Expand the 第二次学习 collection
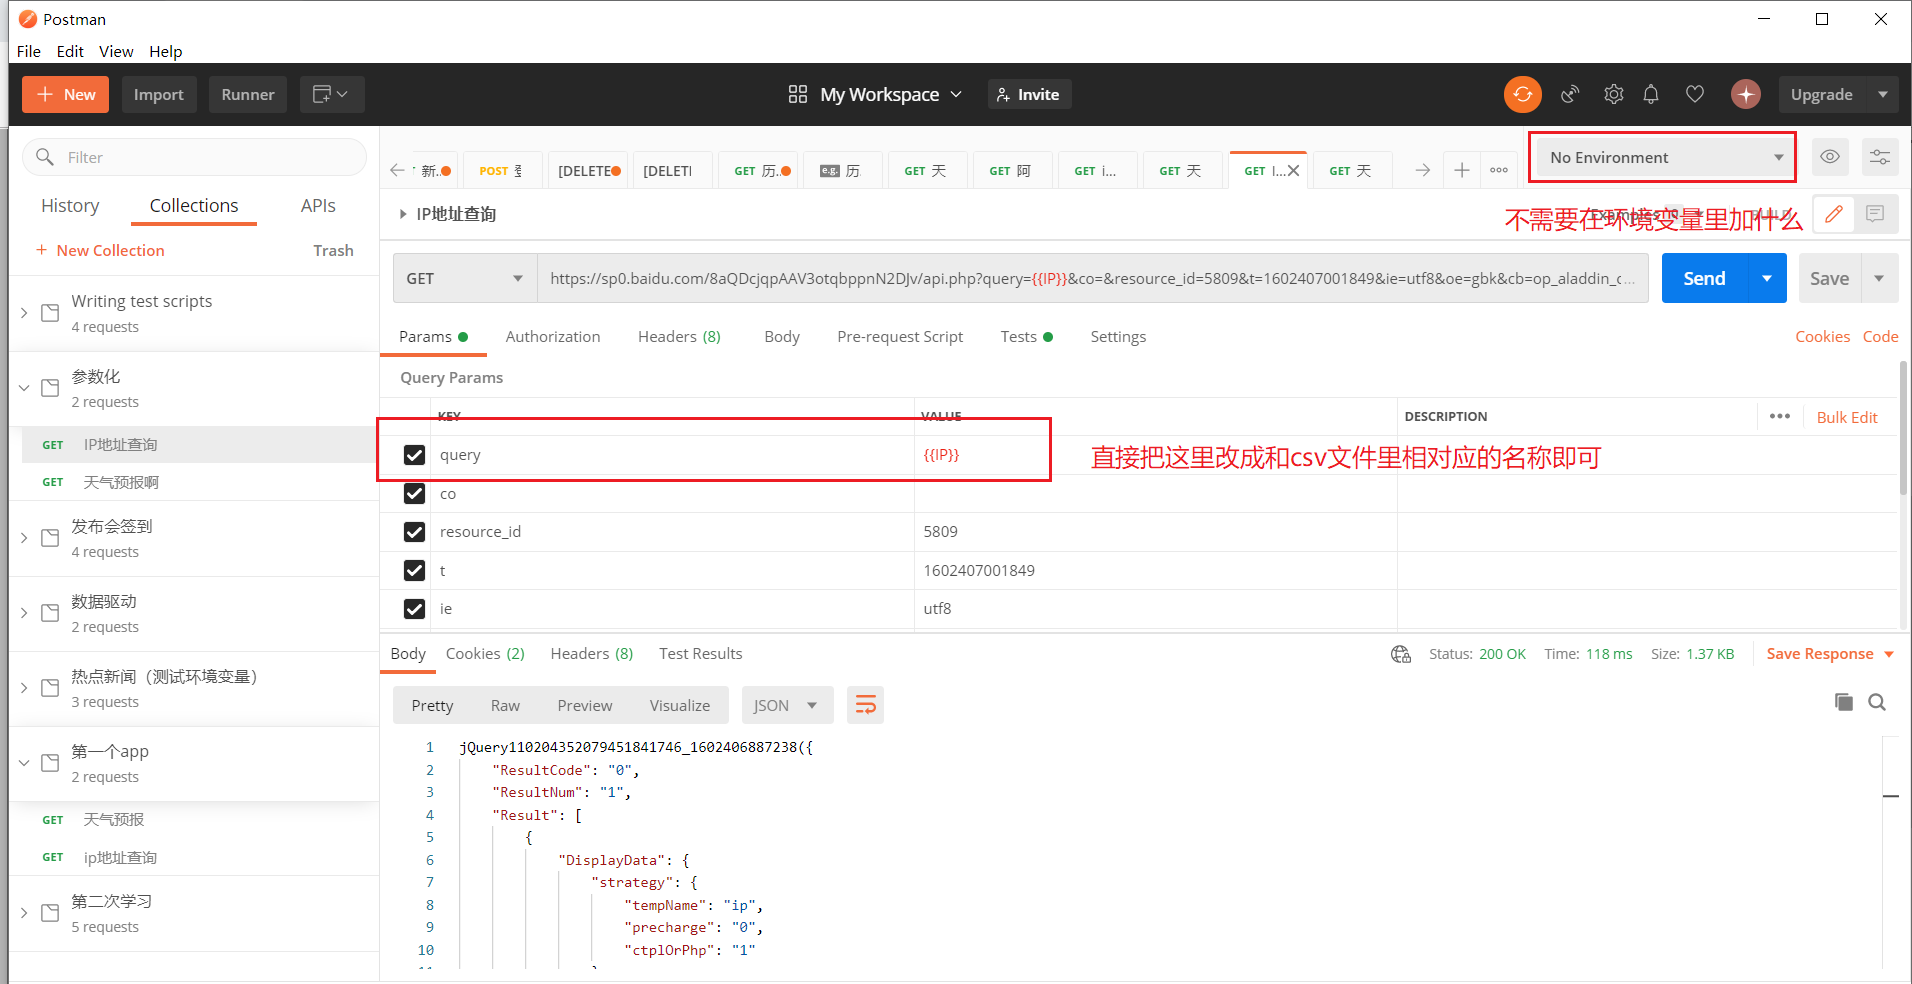1912x984 pixels. tap(24, 913)
